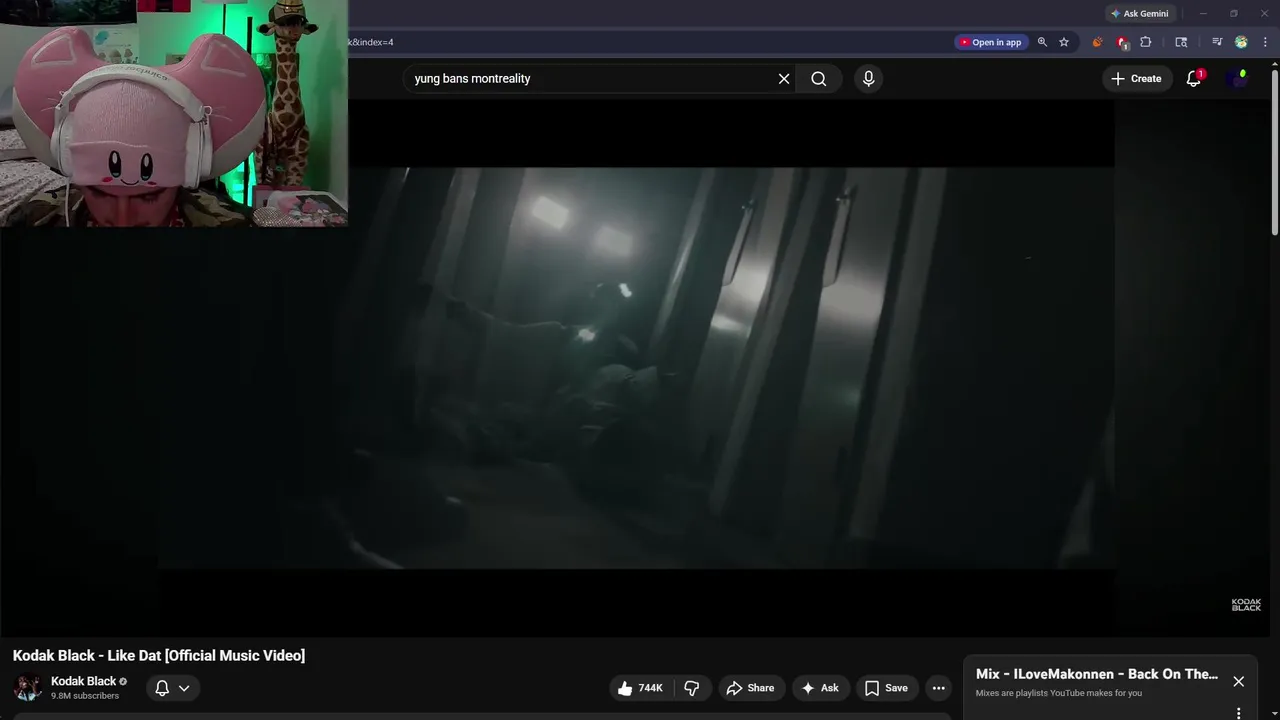
Task: Click the Open in app chip
Action: point(990,42)
